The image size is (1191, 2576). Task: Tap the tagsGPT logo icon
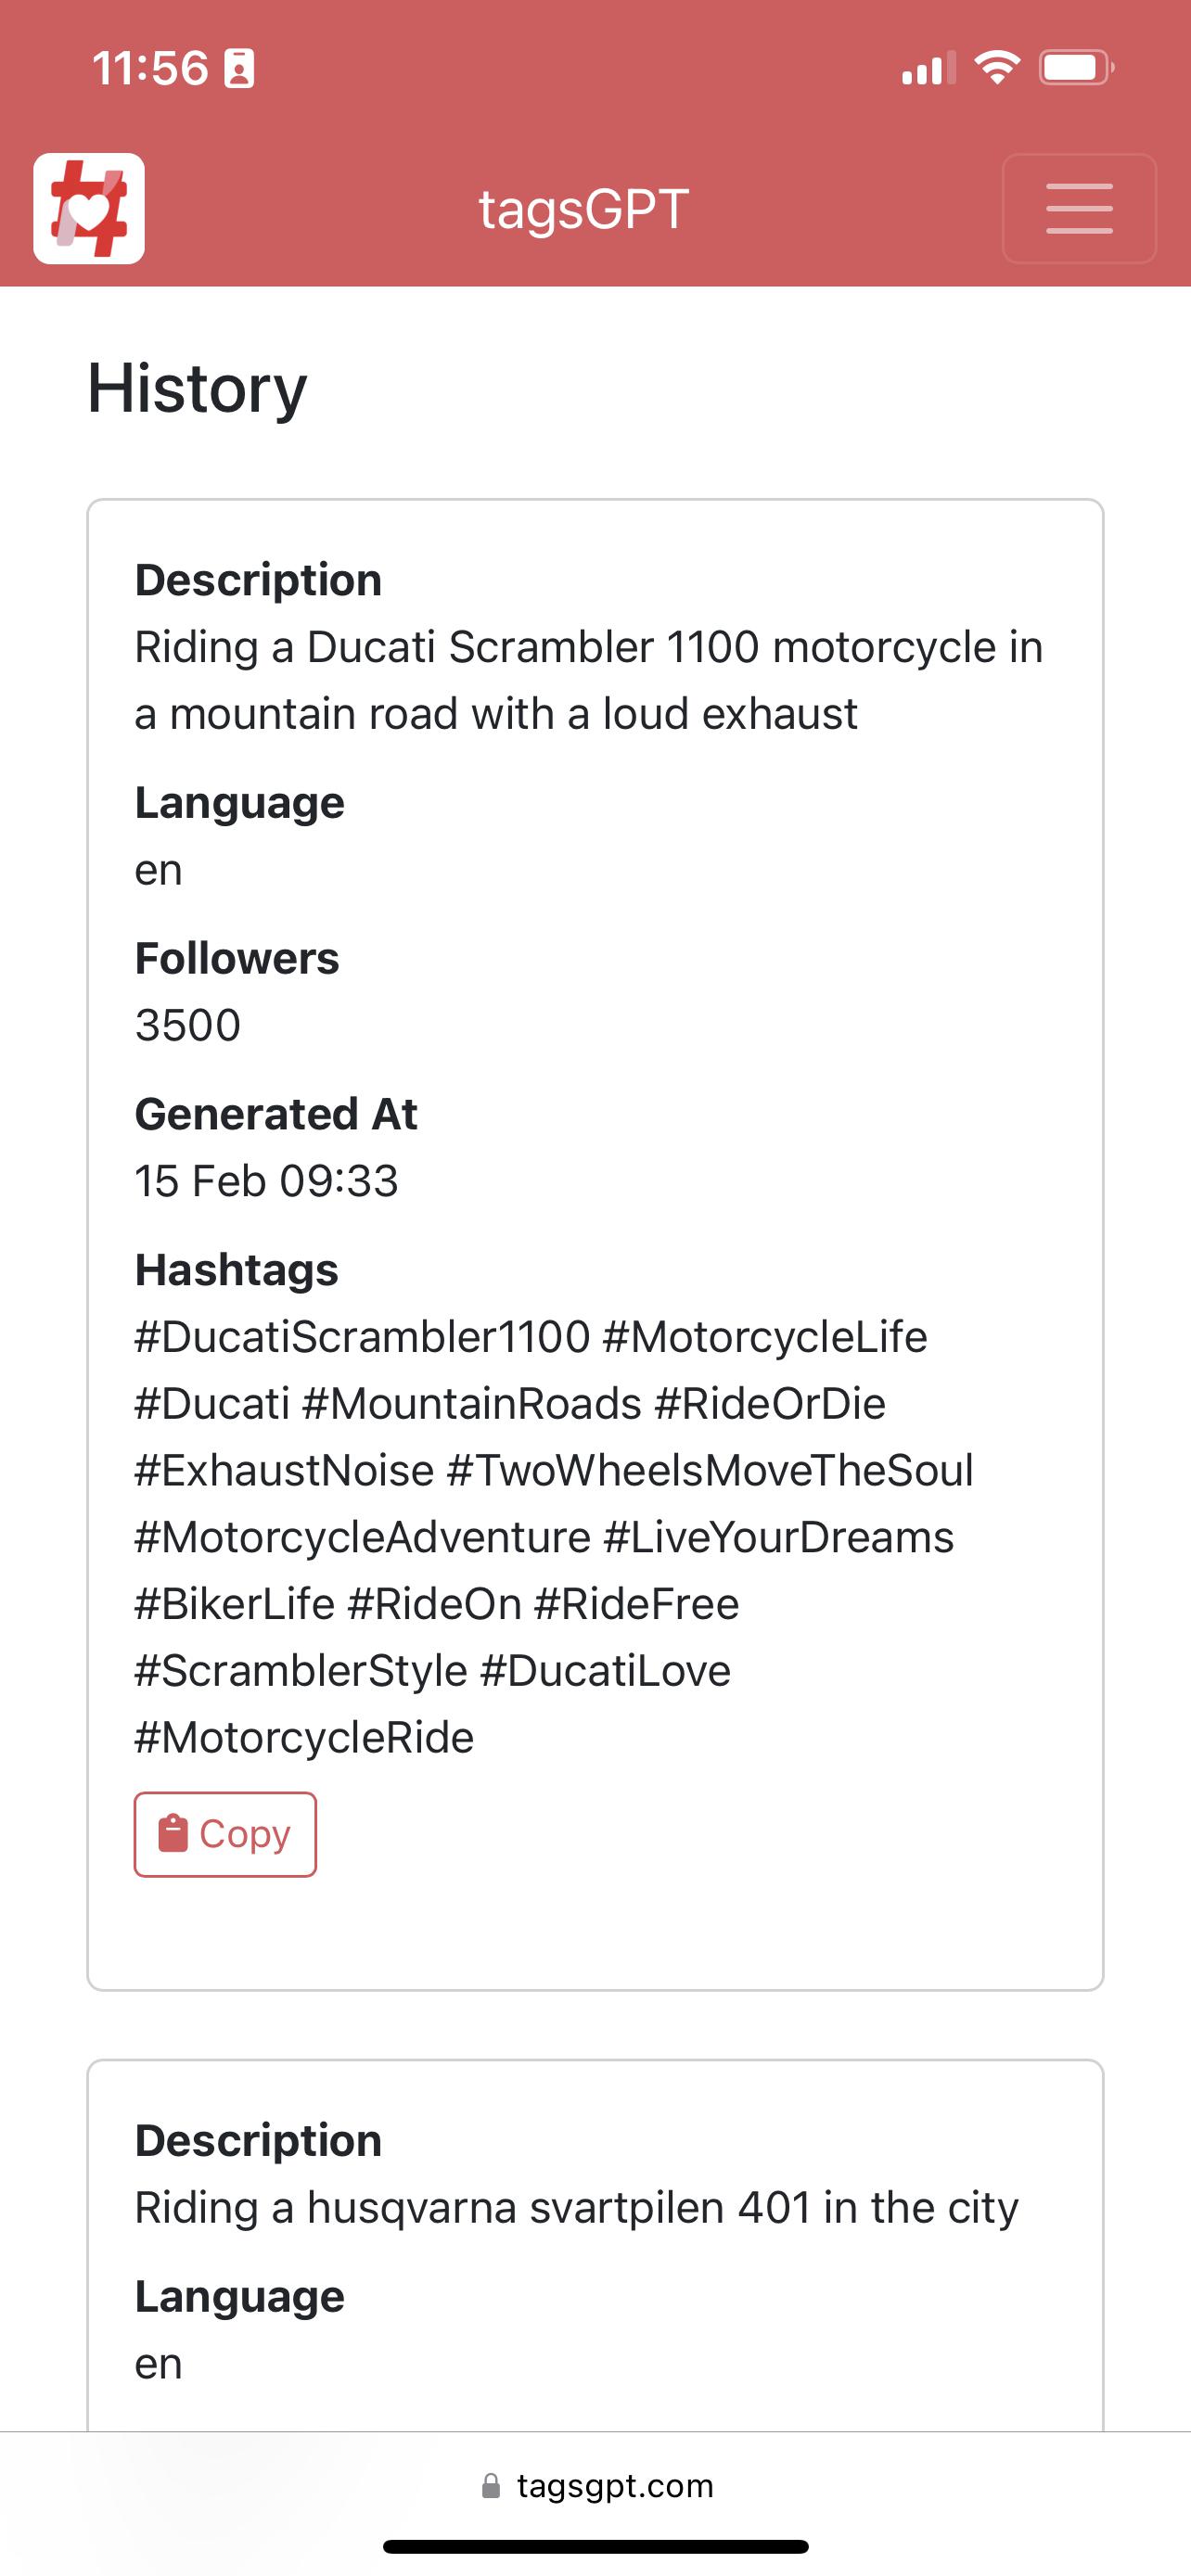click(88, 207)
